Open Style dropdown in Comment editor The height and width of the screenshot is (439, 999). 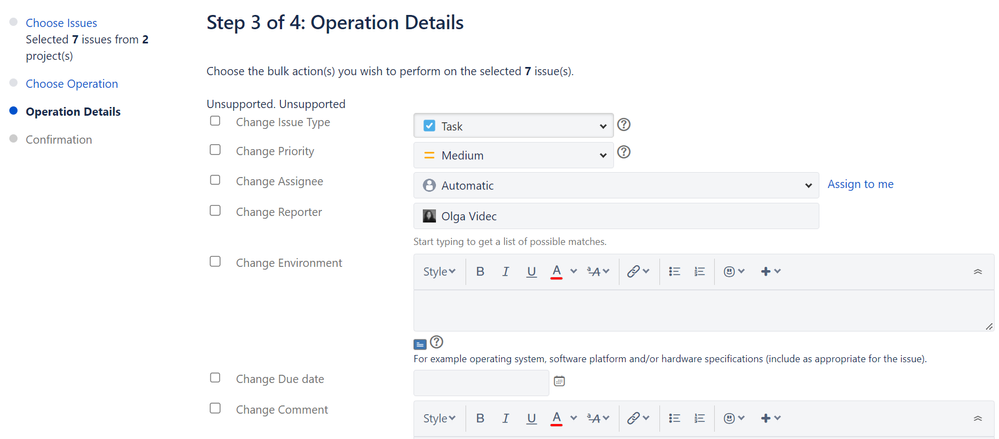(440, 418)
